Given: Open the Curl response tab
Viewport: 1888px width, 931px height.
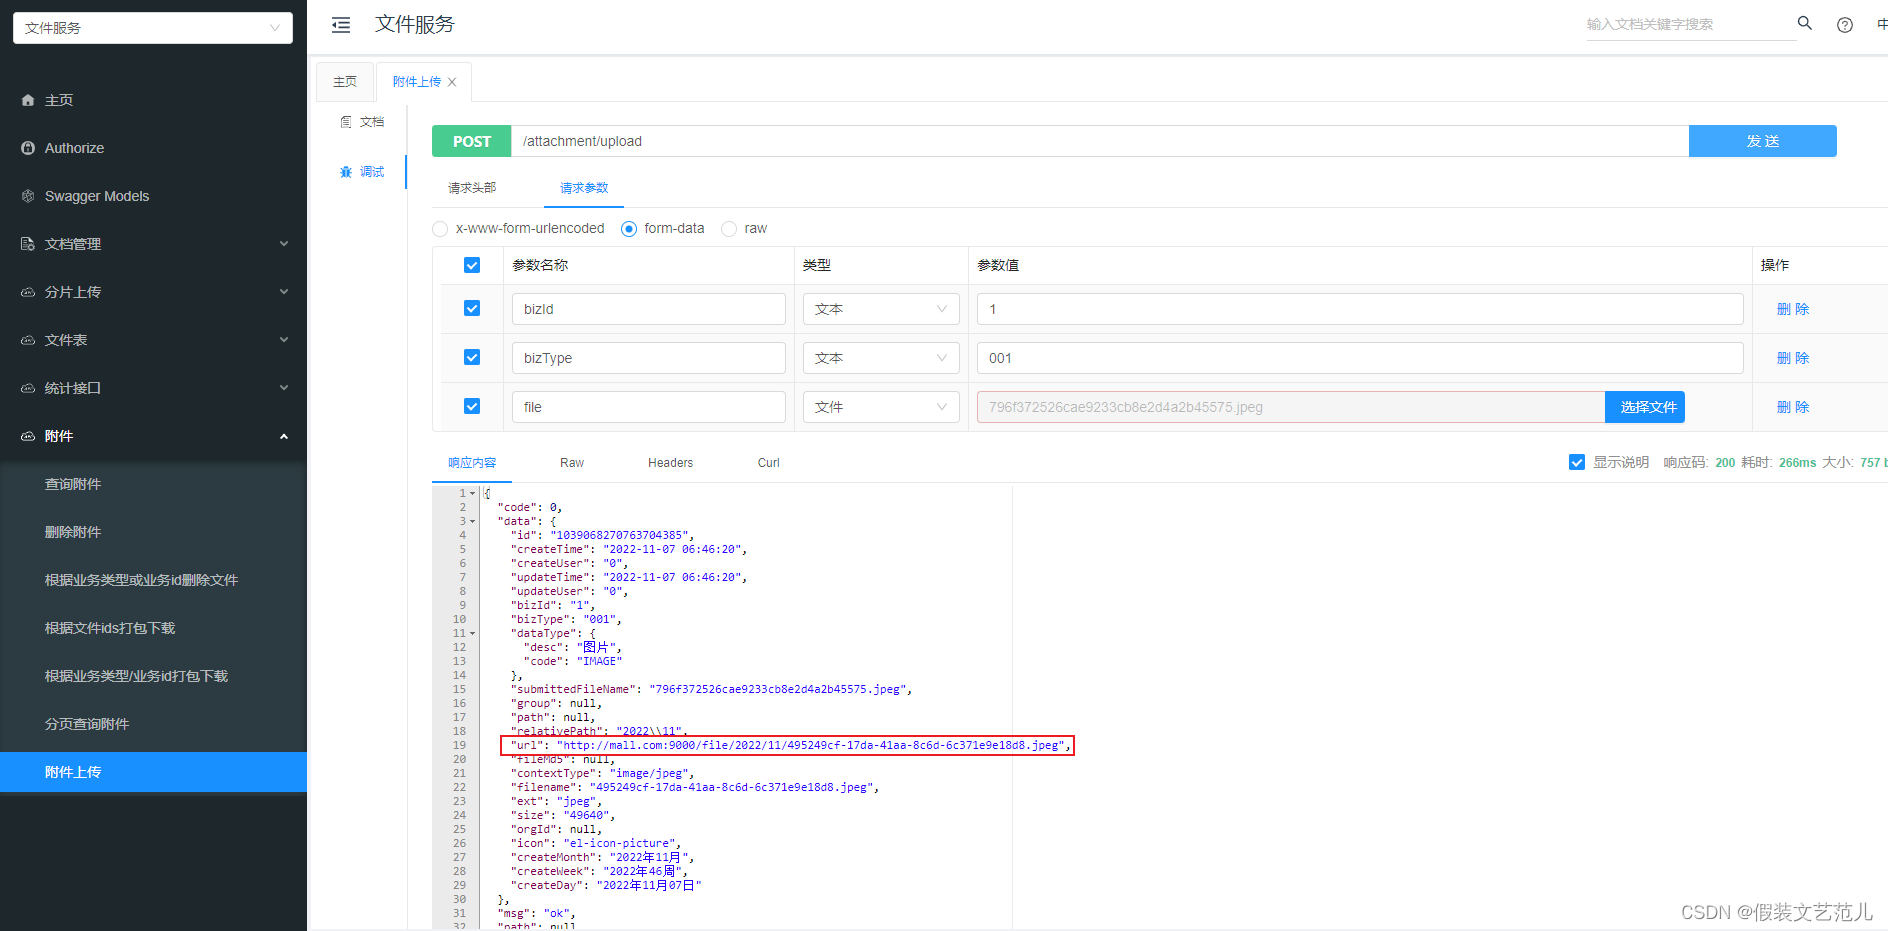Looking at the screenshot, I should click(769, 463).
